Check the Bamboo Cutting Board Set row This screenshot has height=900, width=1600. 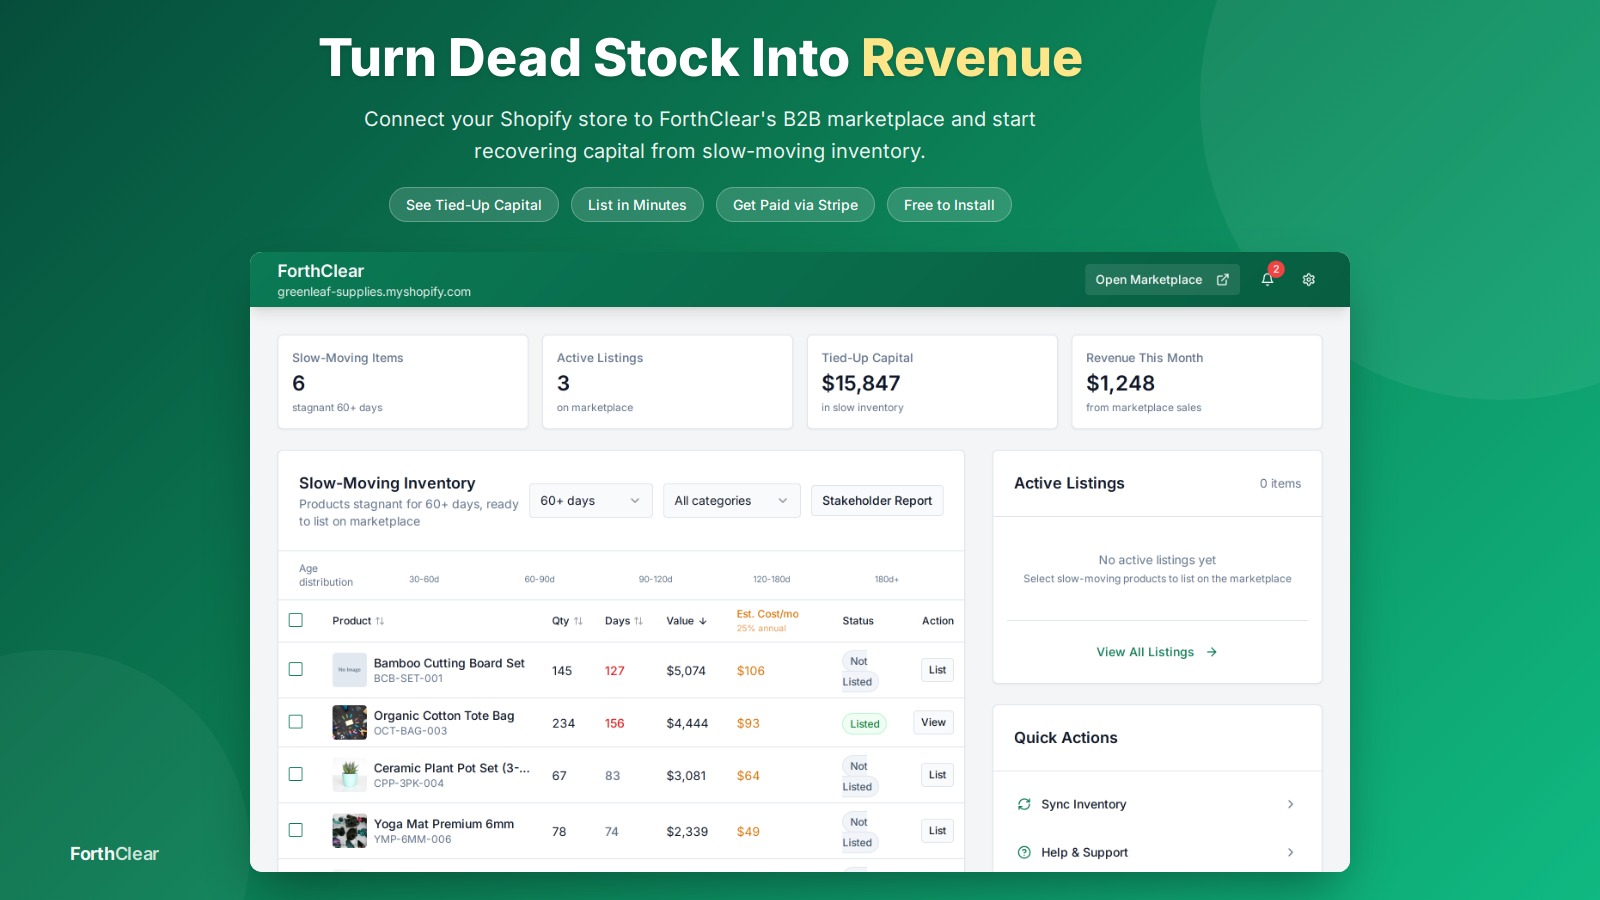[x=296, y=669]
